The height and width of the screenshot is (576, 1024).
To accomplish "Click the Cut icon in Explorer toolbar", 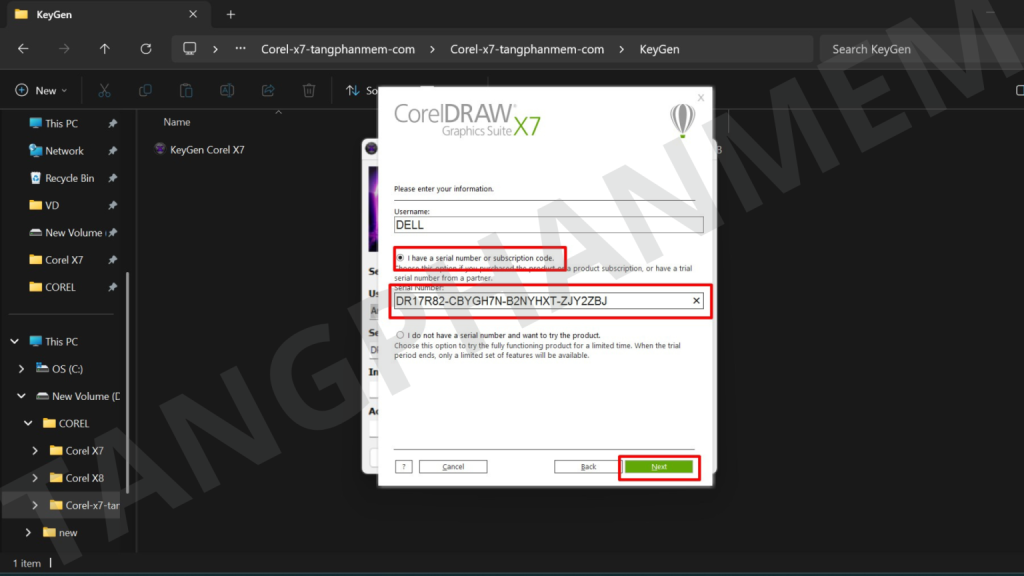I will pos(104,90).
